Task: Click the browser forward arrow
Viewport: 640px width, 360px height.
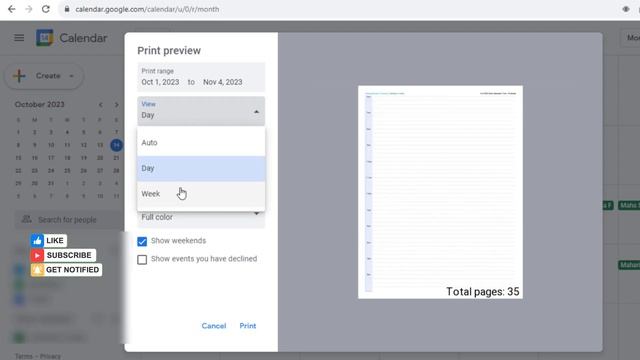Action: coord(28,9)
